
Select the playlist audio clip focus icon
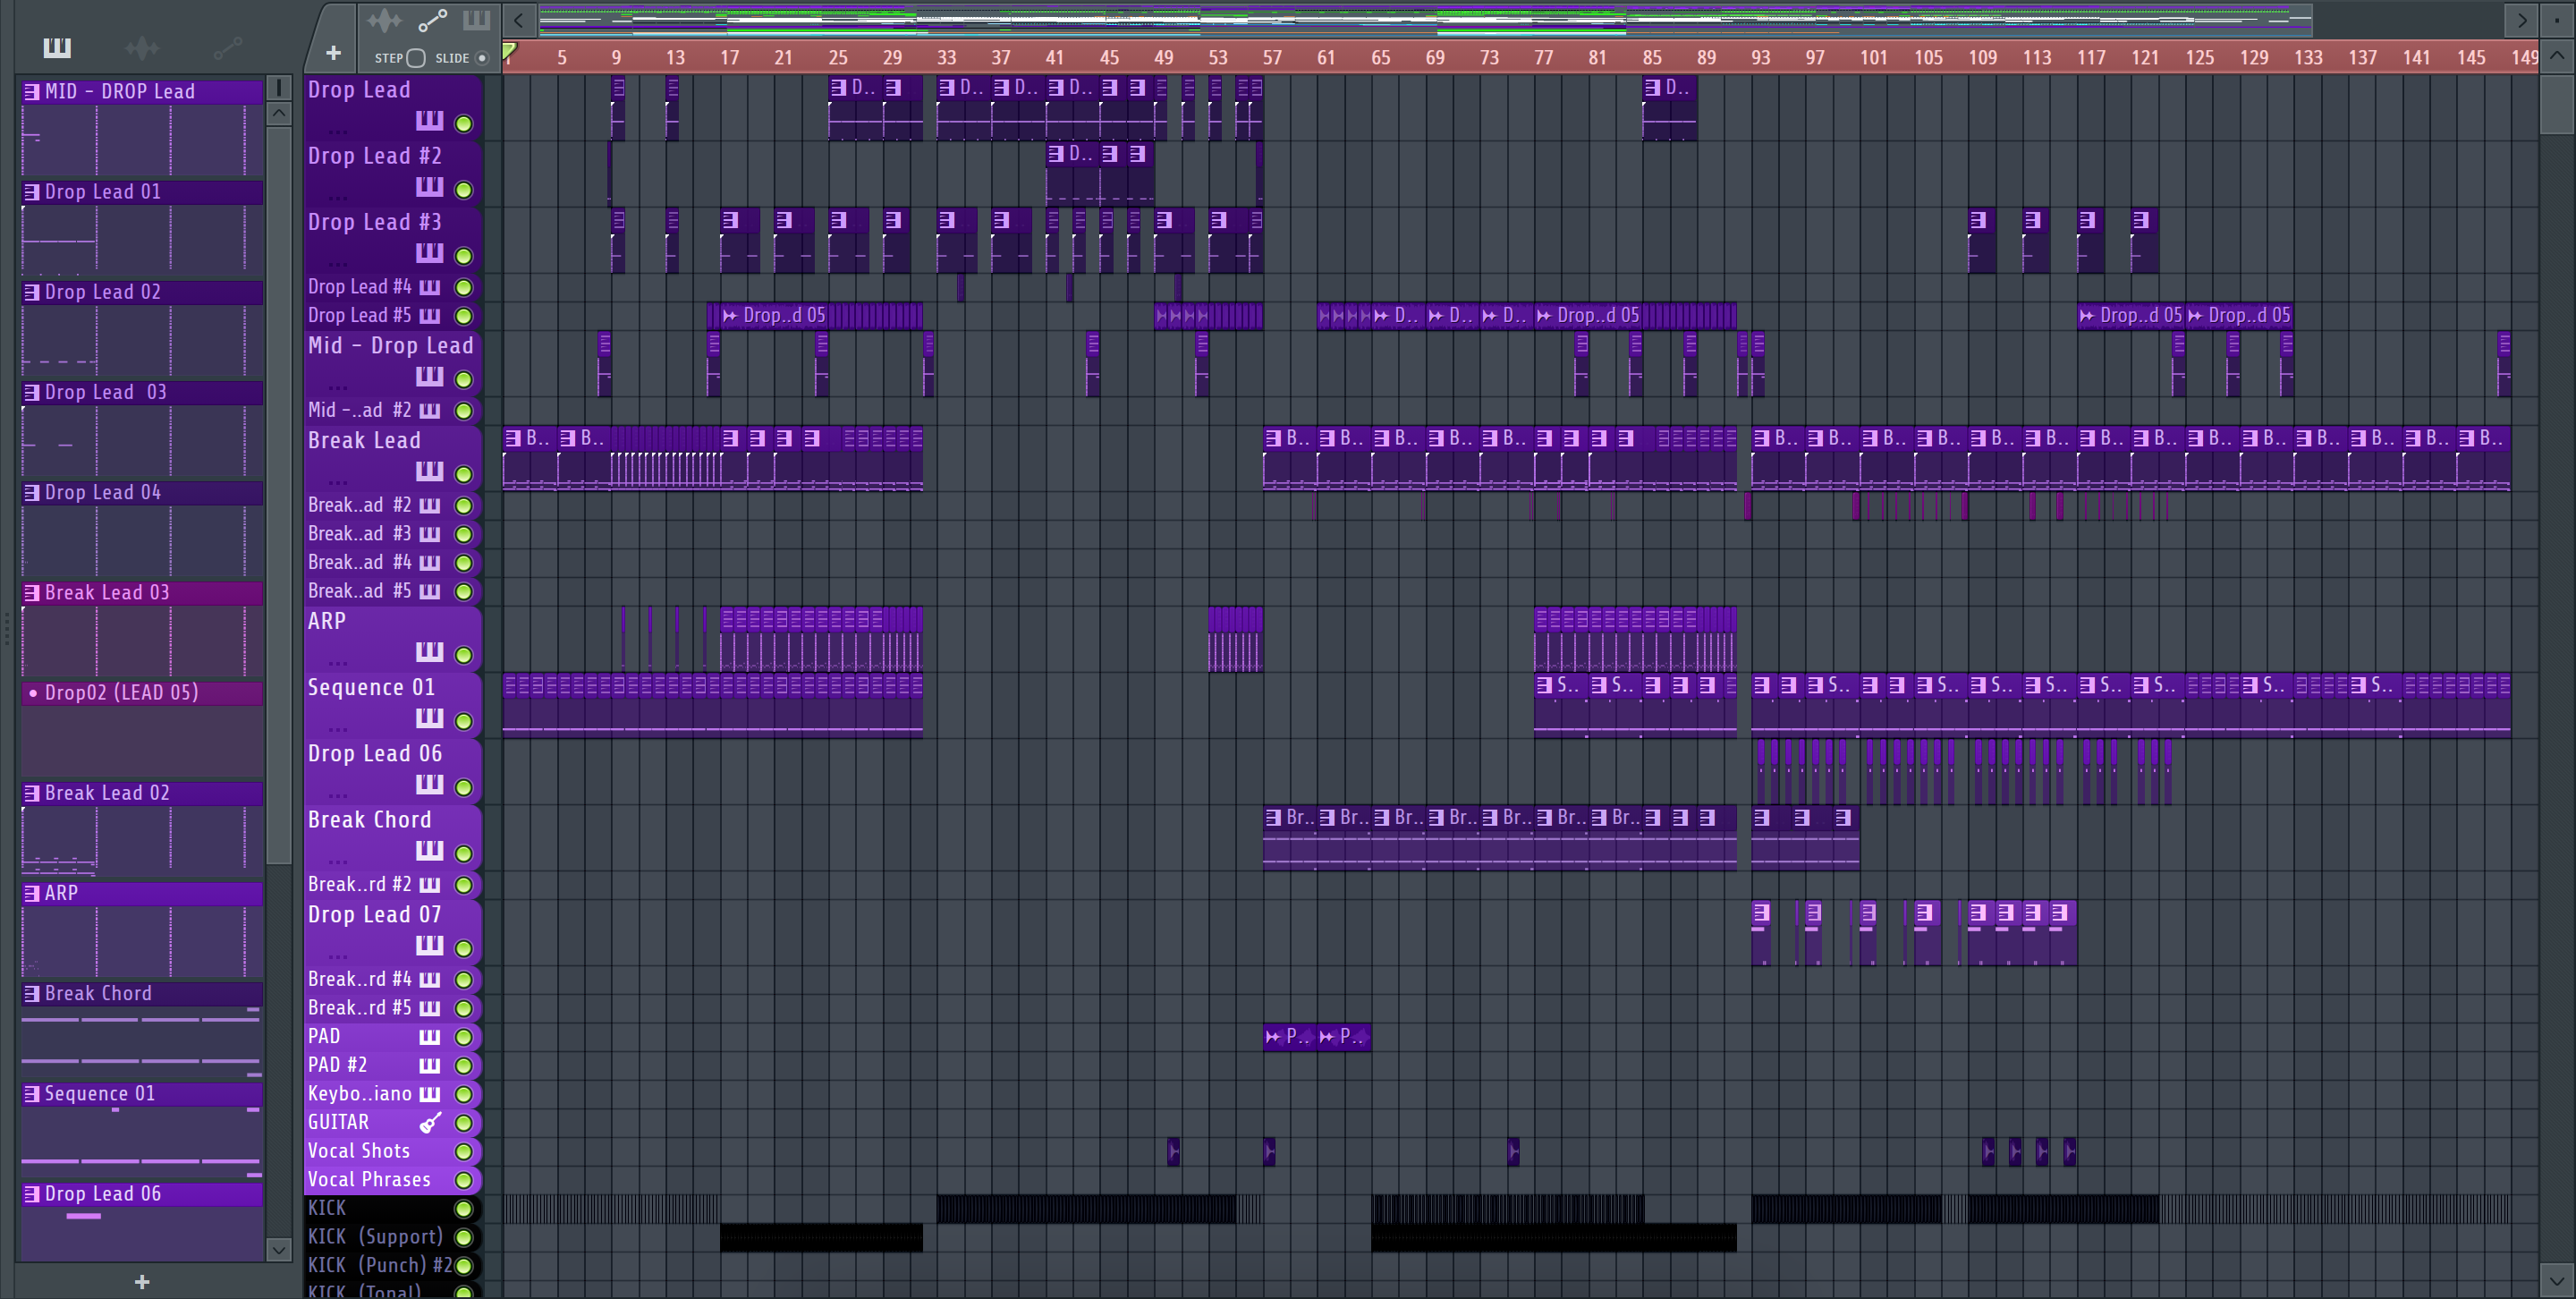click(x=384, y=20)
